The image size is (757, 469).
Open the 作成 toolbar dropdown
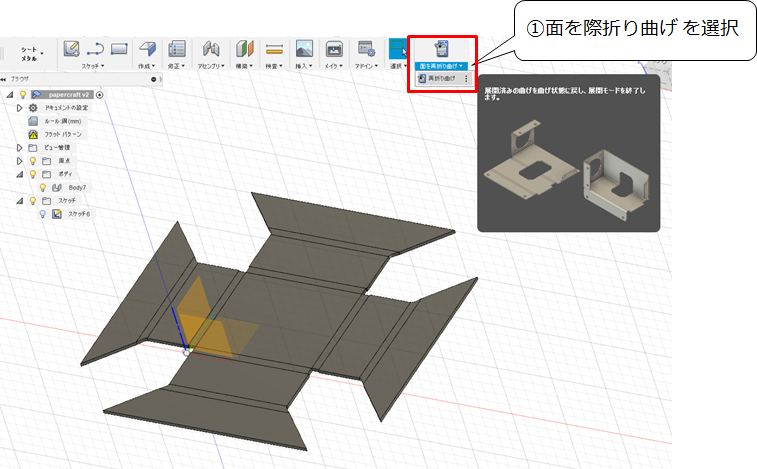tap(147, 66)
